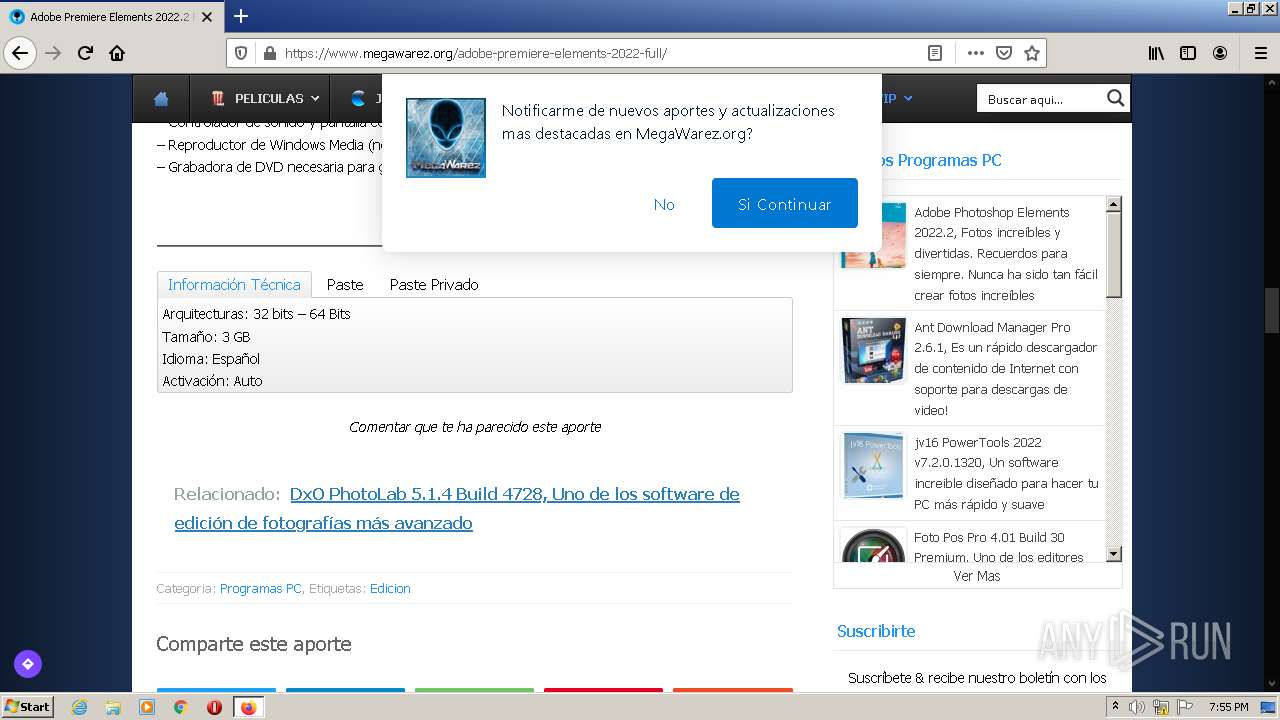
Task: Toggle reader view for page
Action: [935, 53]
